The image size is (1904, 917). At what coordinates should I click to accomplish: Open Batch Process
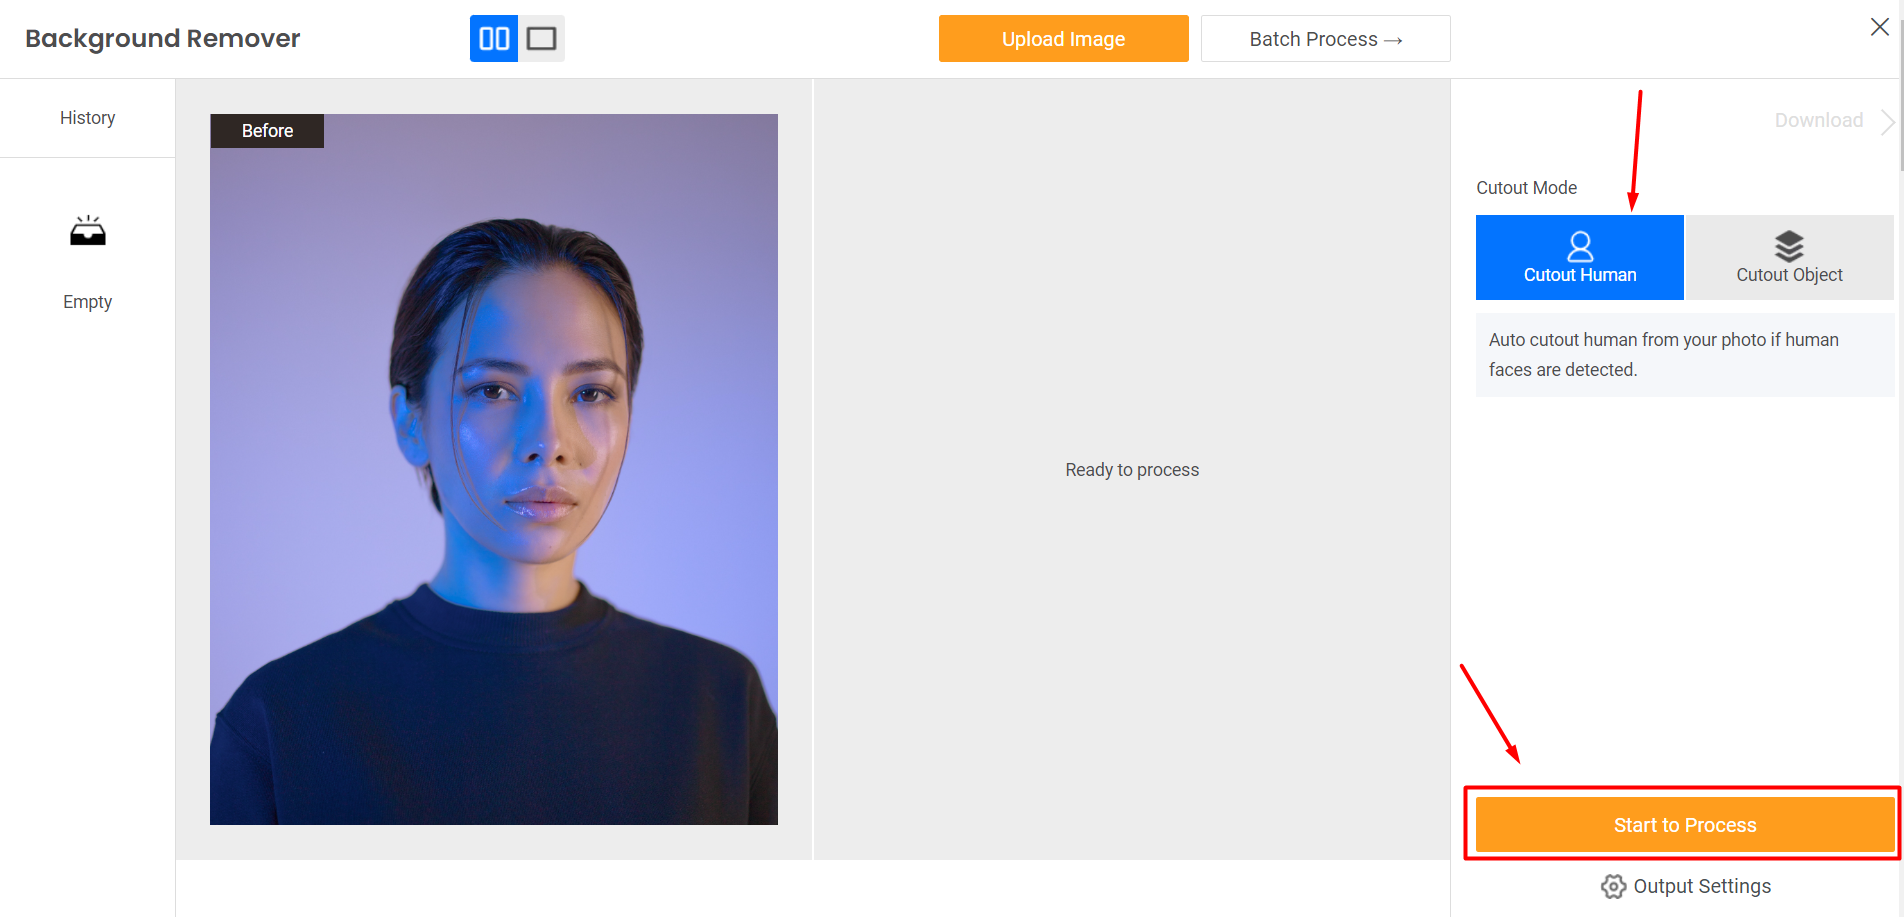[1325, 39]
